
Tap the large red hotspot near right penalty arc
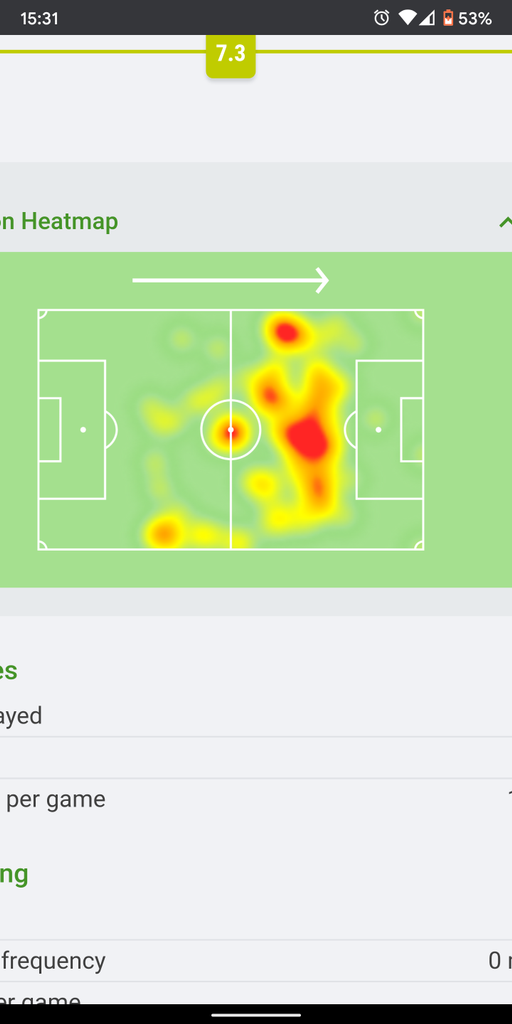pos(309,438)
